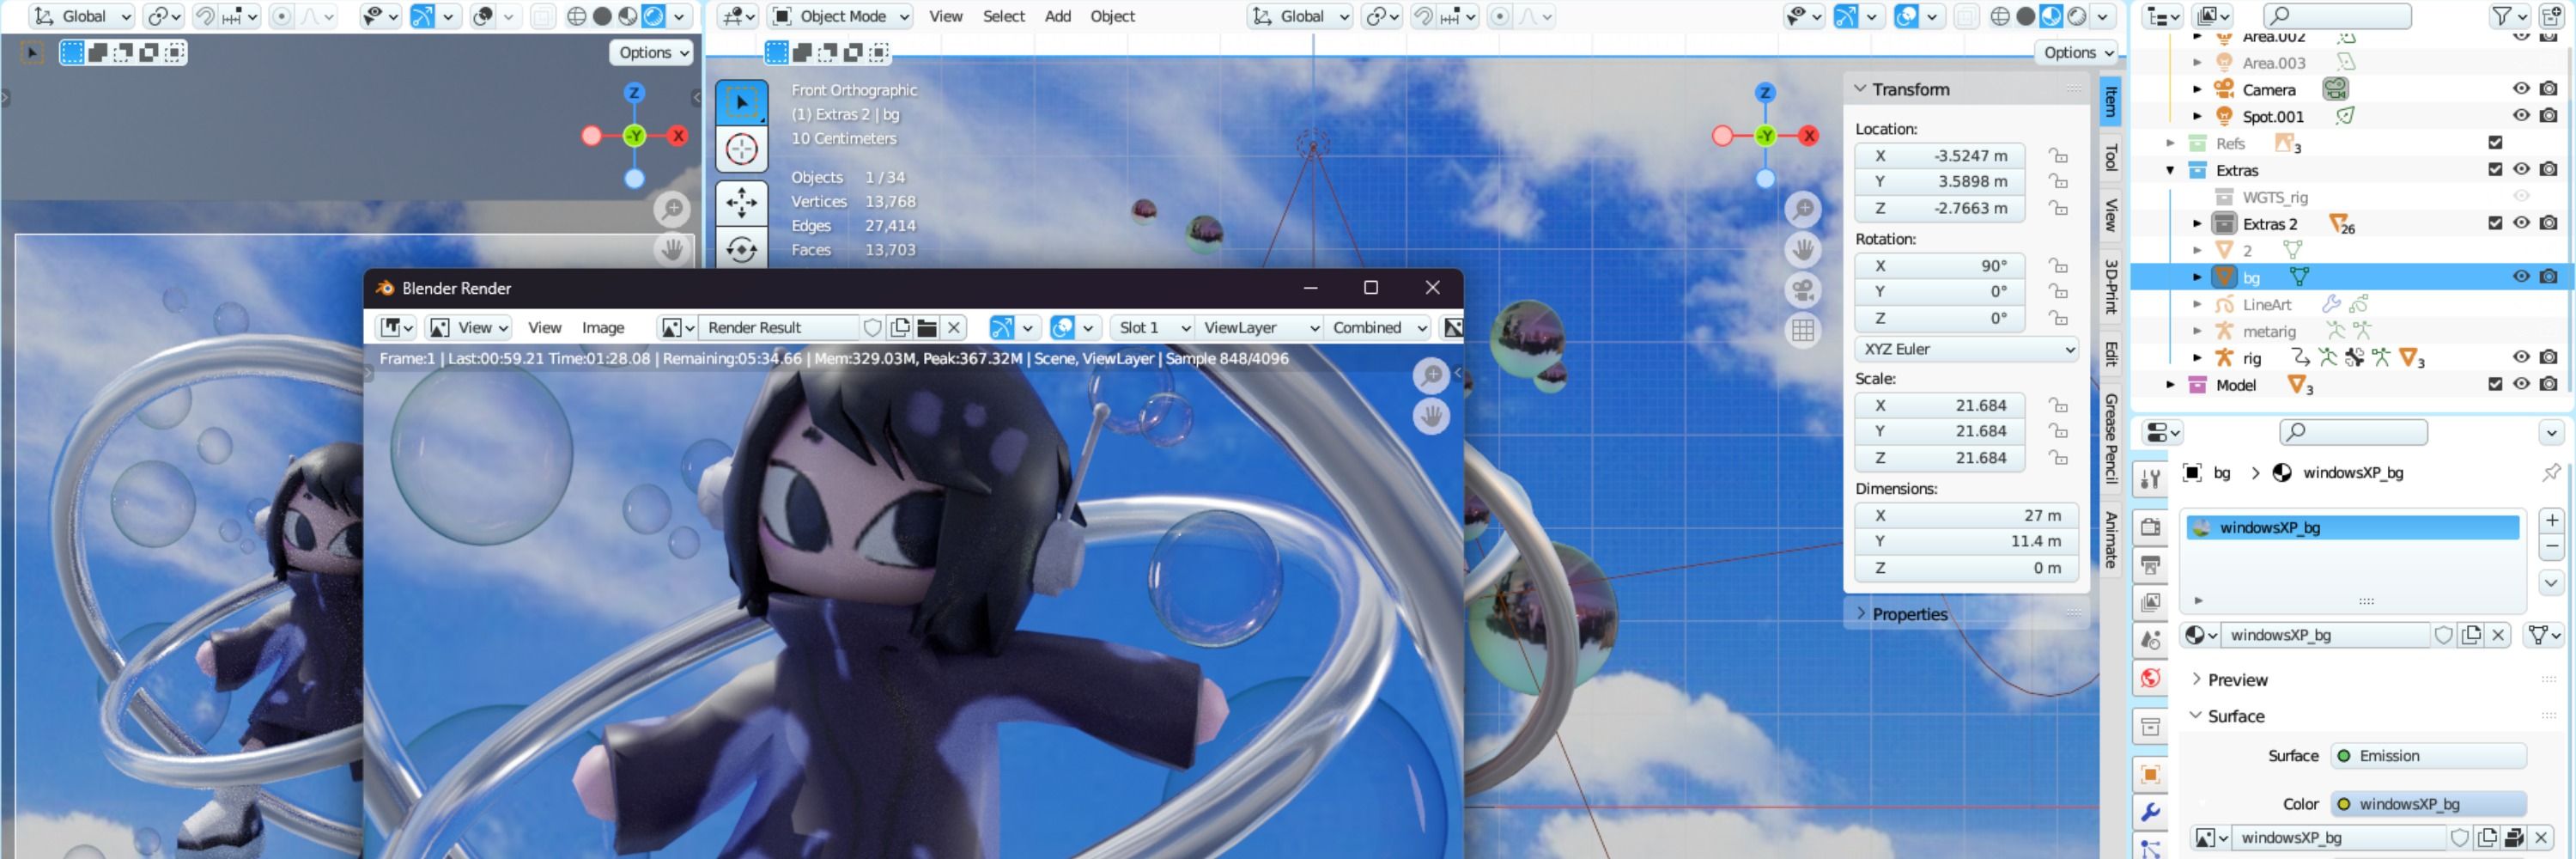Expand the Extras 2 collection
Viewport: 2576px width, 859px height.
2197,224
